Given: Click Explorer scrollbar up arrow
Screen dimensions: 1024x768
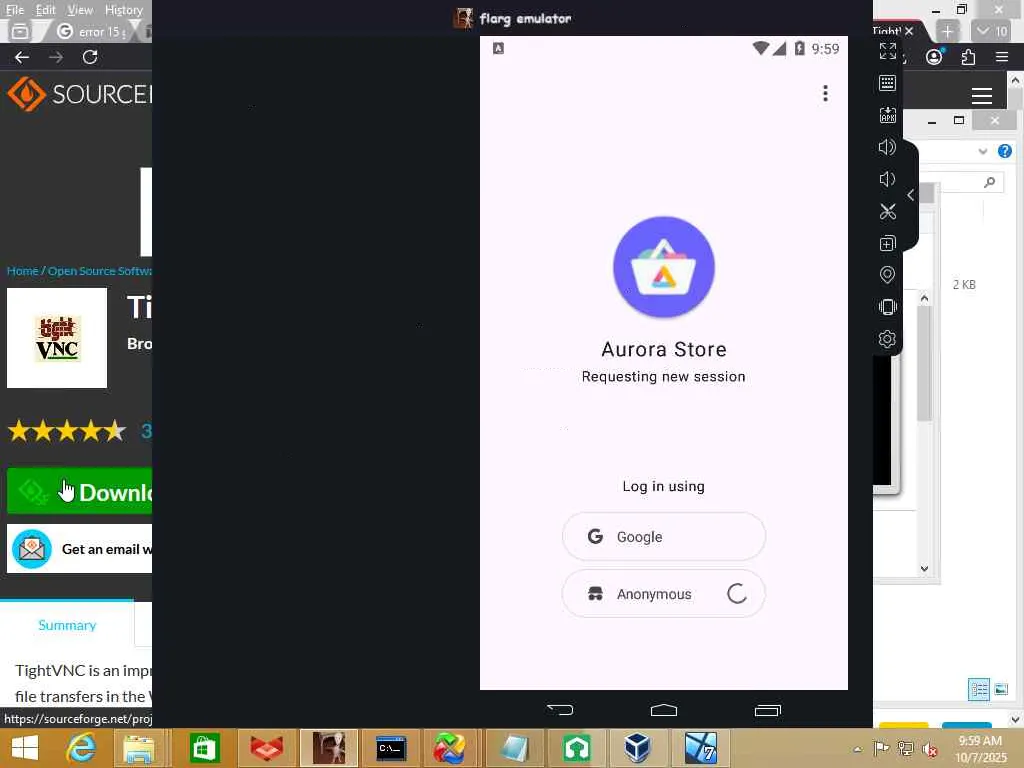Looking at the screenshot, I should [x=924, y=298].
